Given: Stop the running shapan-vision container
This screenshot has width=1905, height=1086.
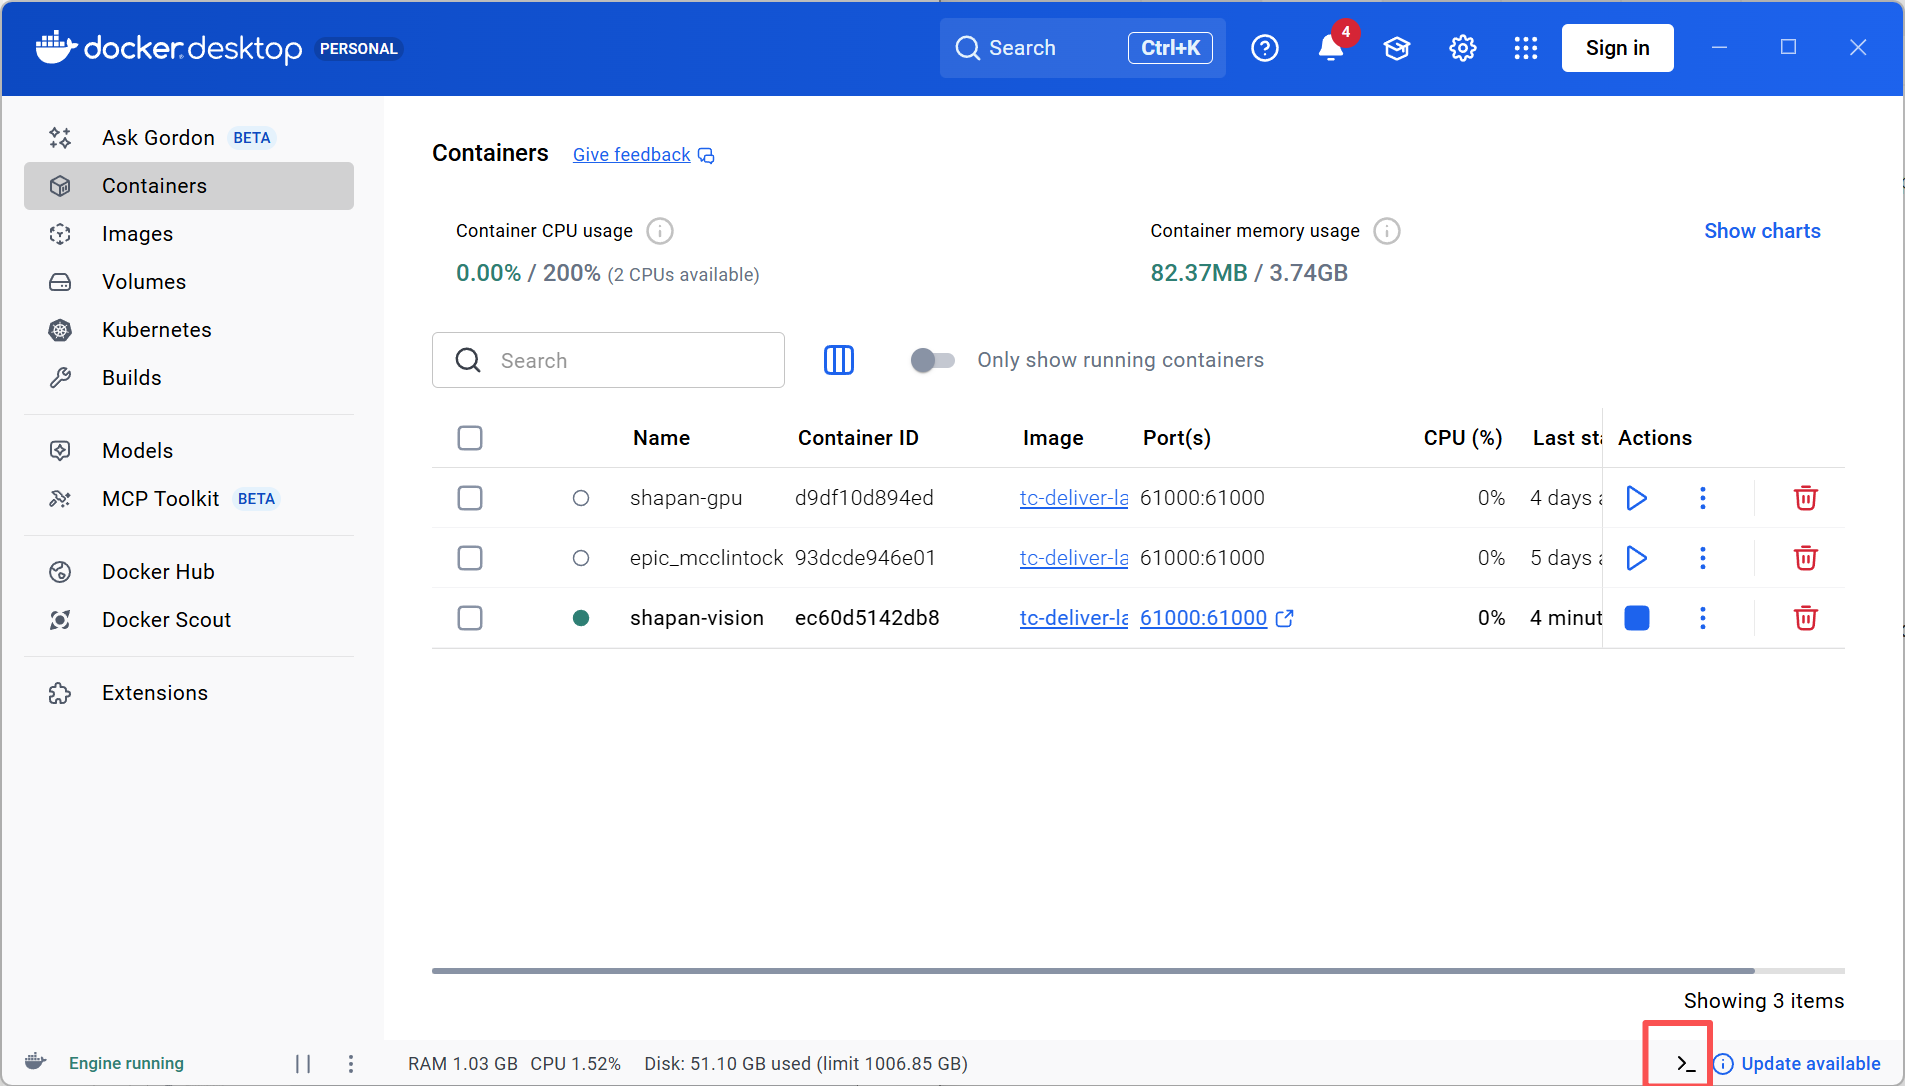Looking at the screenshot, I should (x=1636, y=618).
